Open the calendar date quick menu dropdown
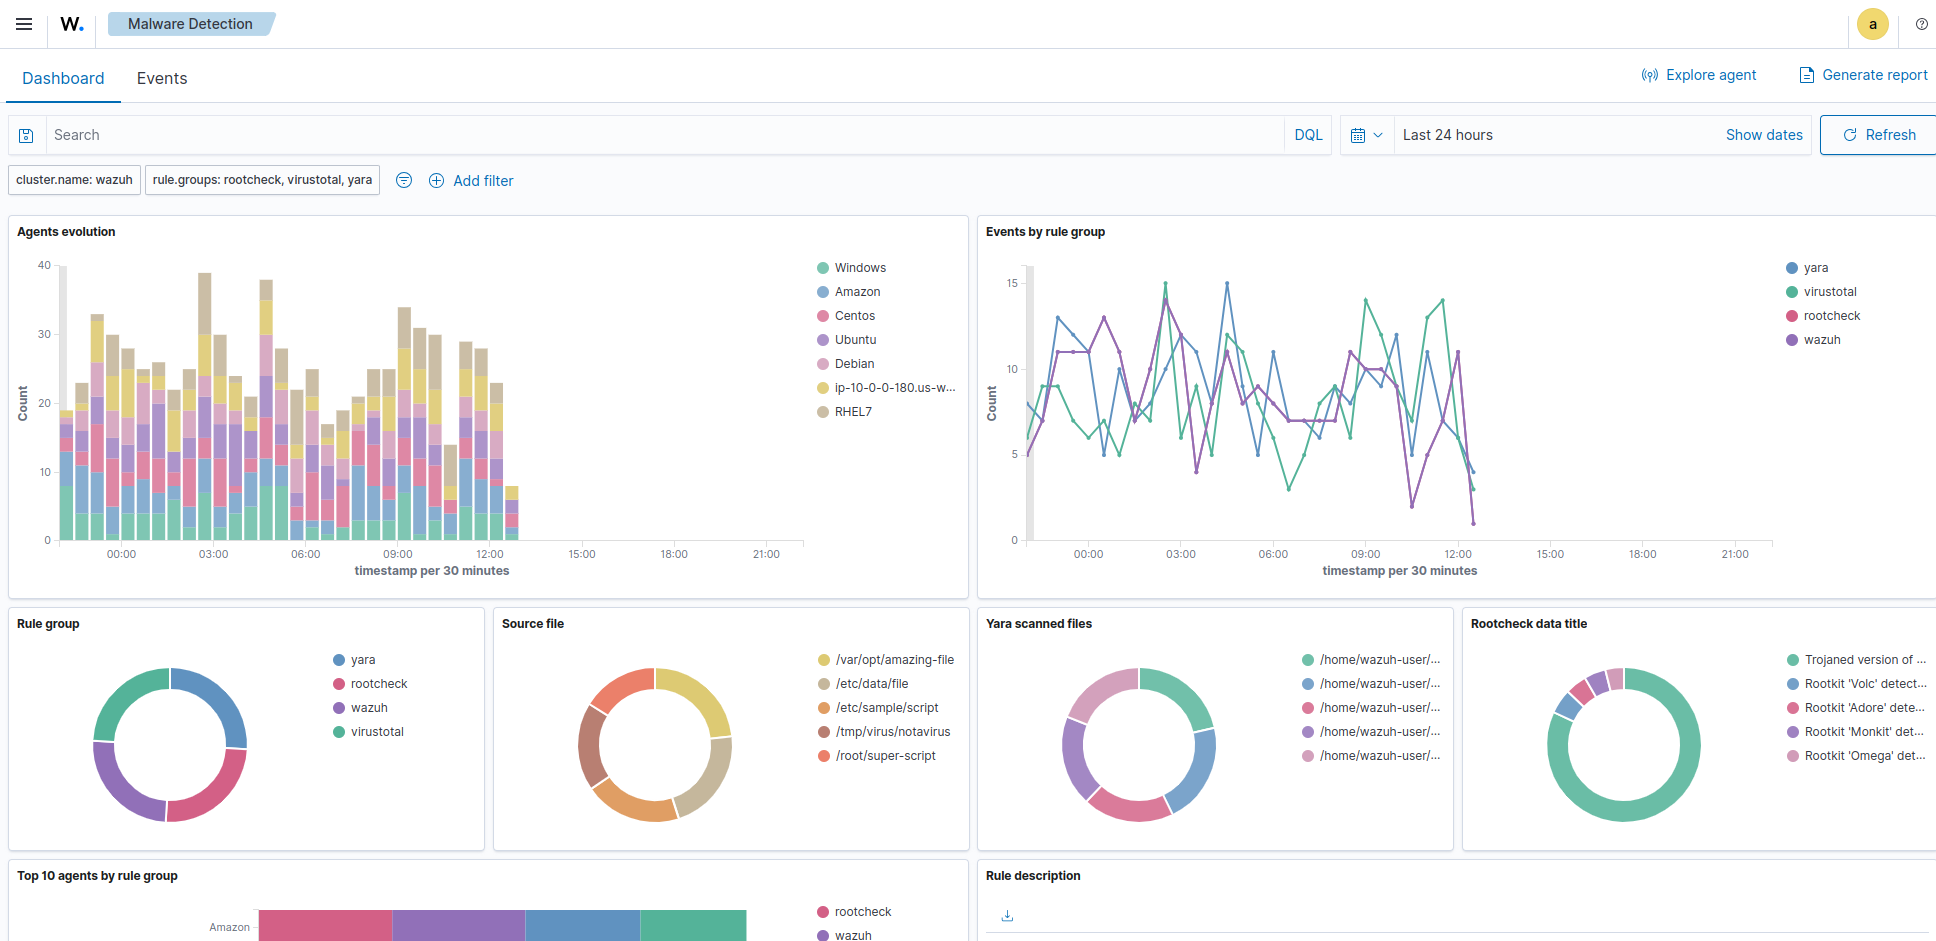This screenshot has height=941, width=1936. click(x=1366, y=135)
